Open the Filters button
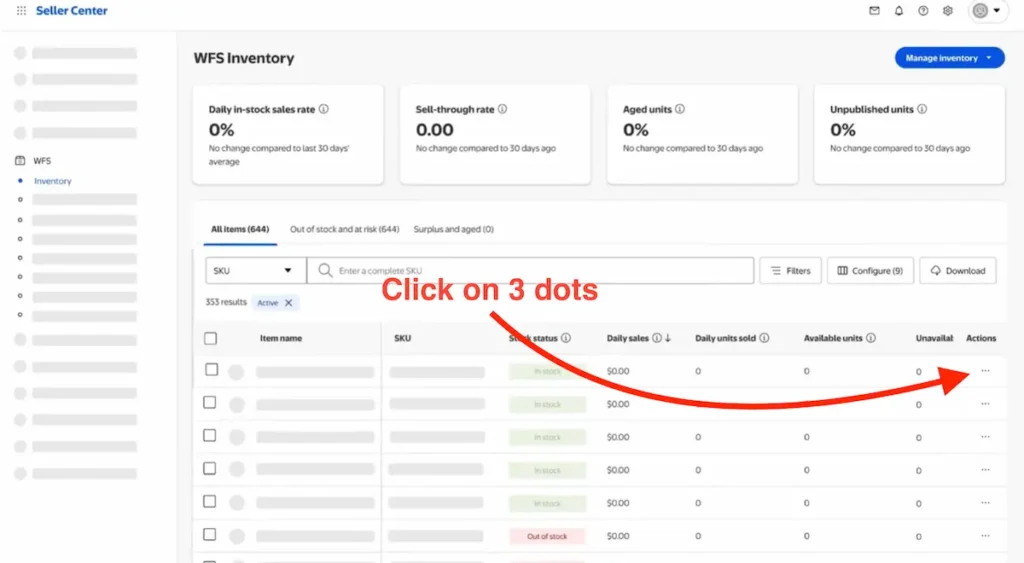 pos(790,270)
